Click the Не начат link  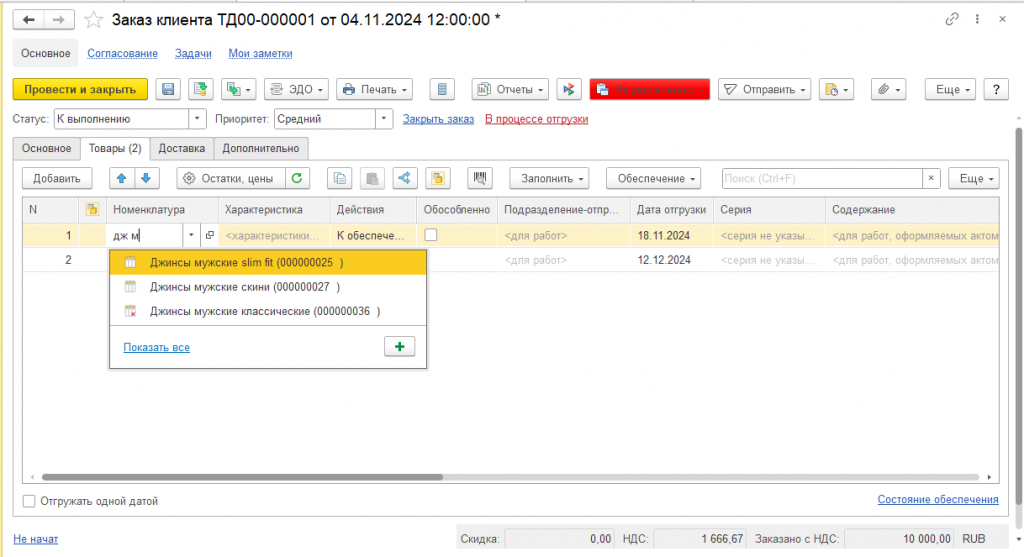[35, 539]
